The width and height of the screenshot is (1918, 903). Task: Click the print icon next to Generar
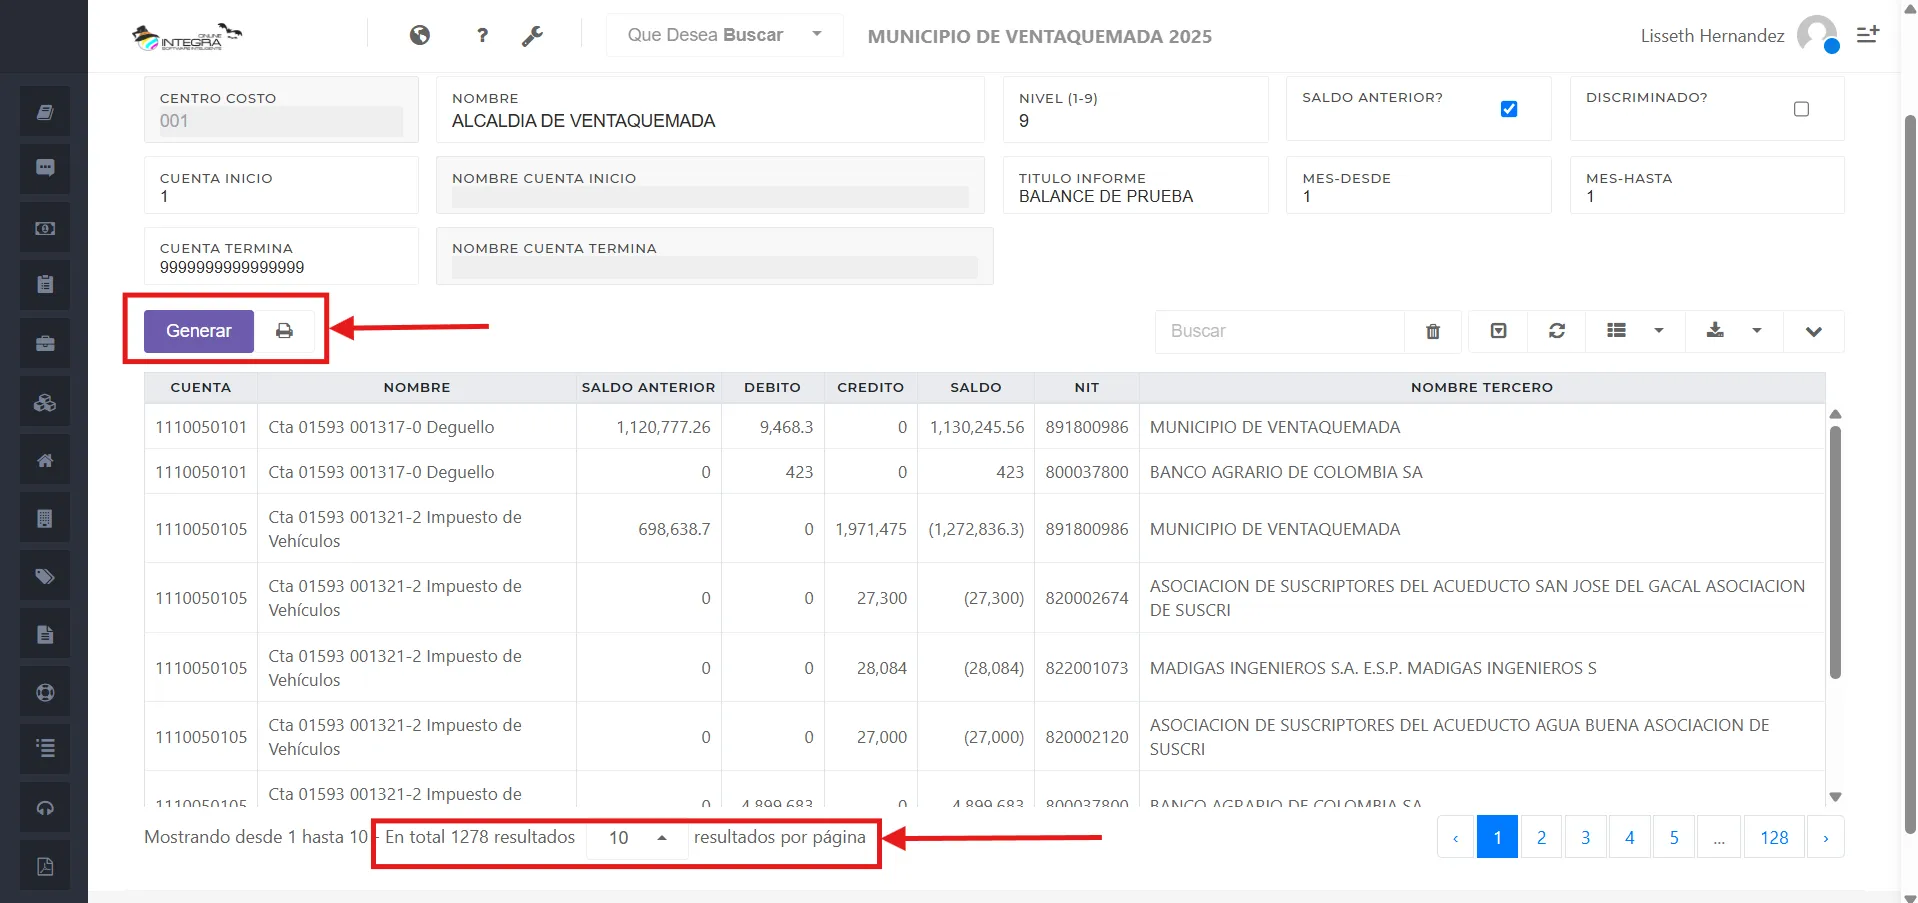[284, 330]
